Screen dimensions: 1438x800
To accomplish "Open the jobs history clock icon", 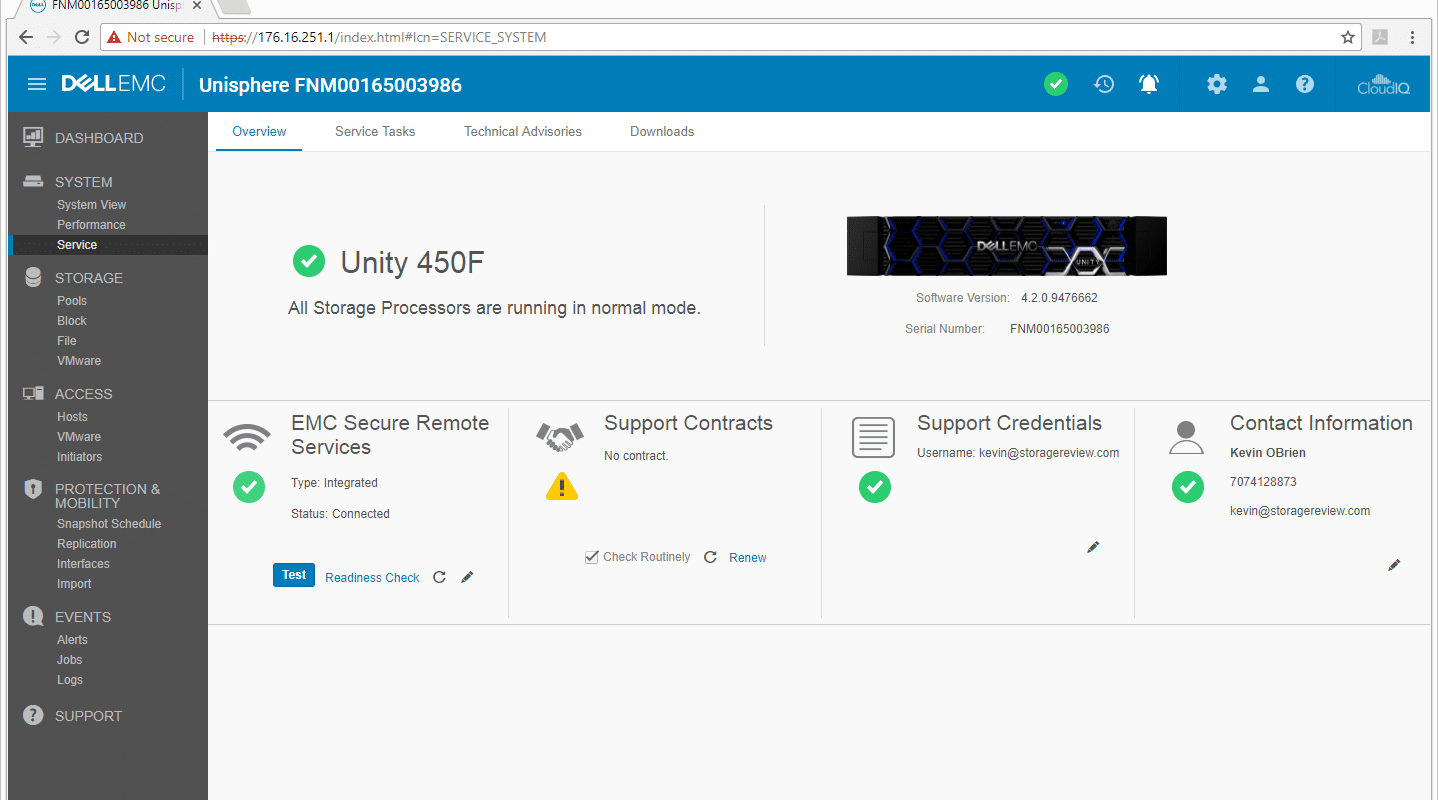I will tap(1104, 84).
